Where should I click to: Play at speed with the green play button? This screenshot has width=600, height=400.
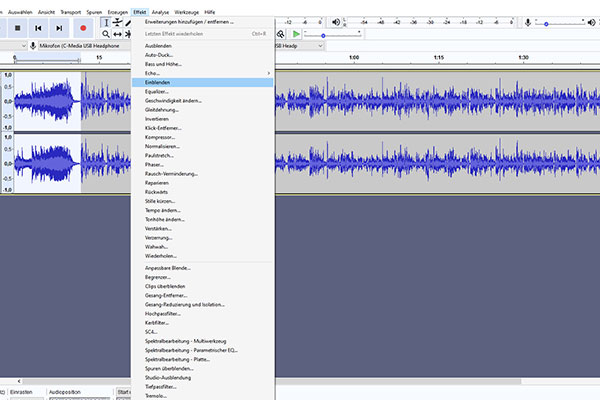pyautogui.click(x=296, y=34)
